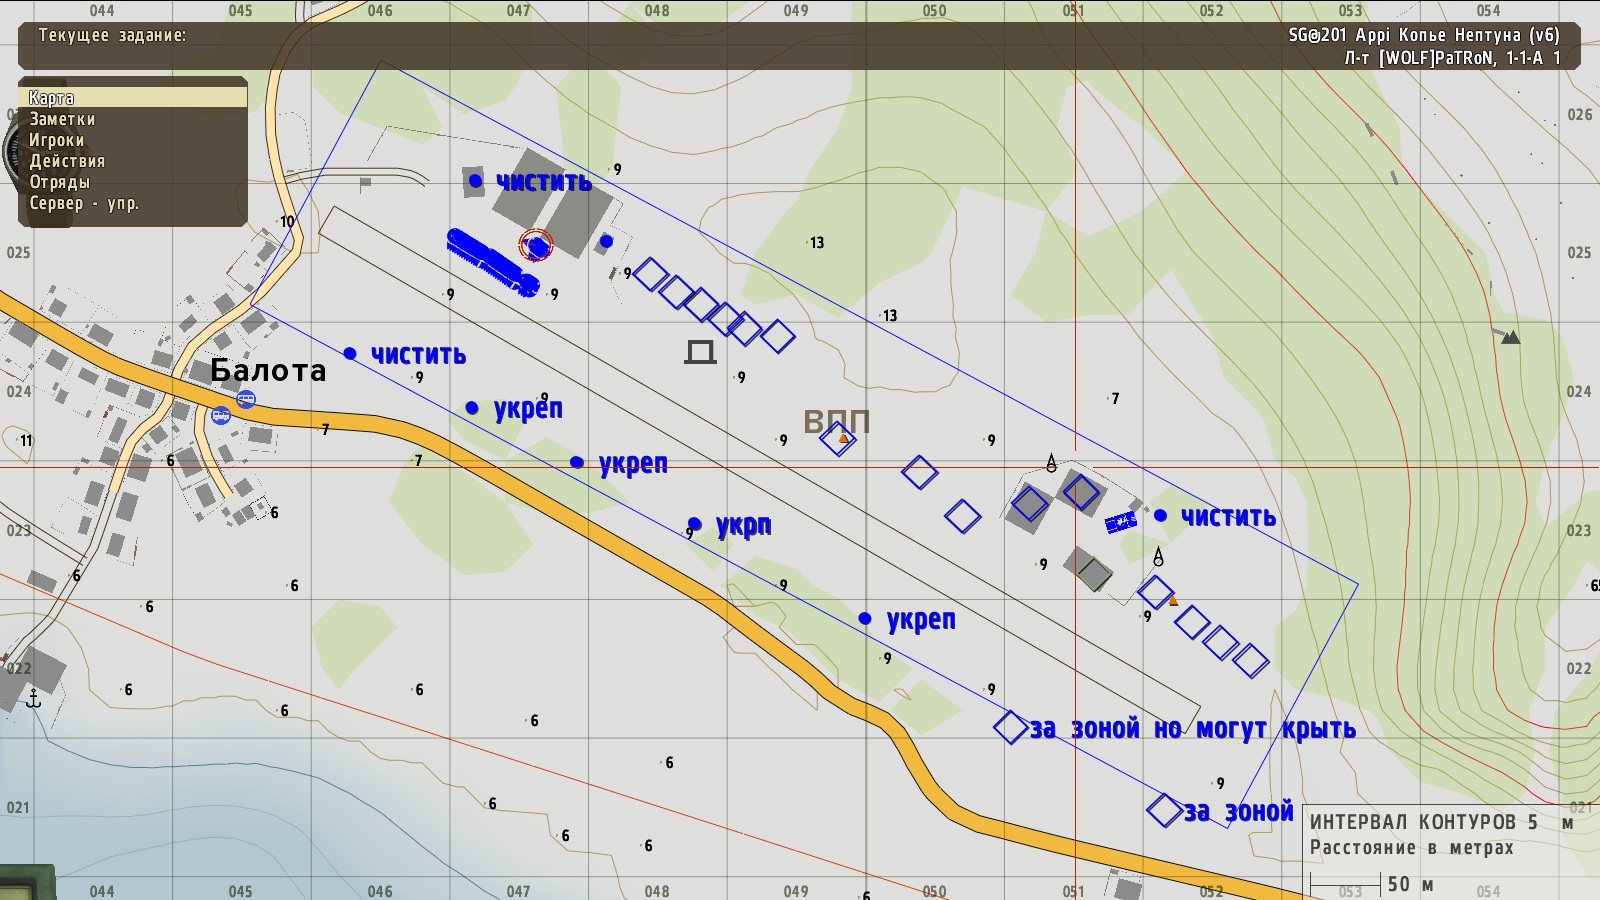Click blue dot of second укреп marker
Screen dimensions: 1600x900
click(x=576, y=462)
